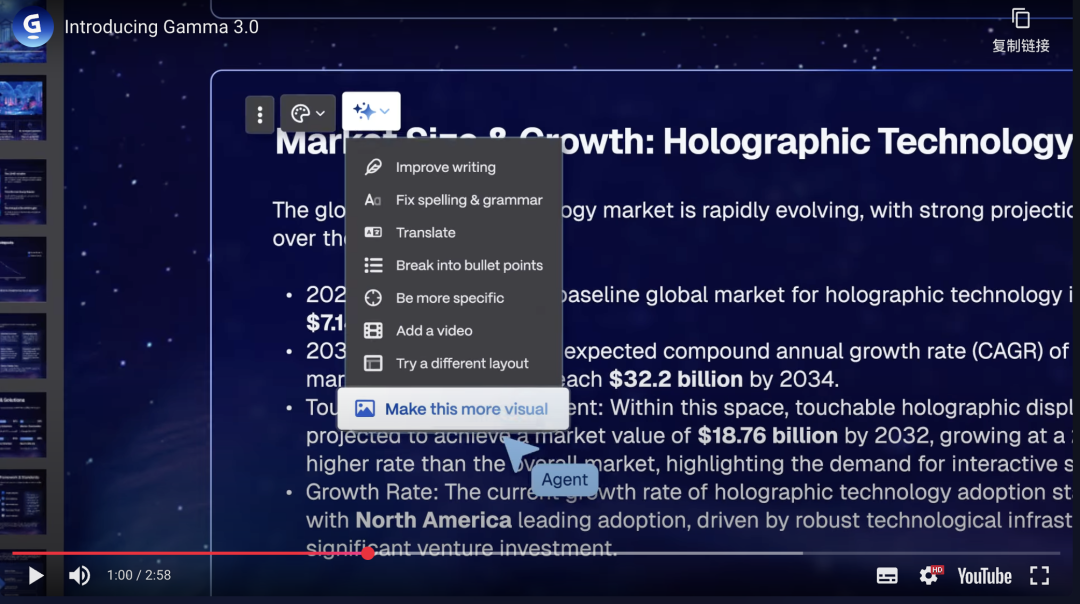Select Improve writing from the menu
The height and width of the screenshot is (604, 1080).
click(445, 167)
